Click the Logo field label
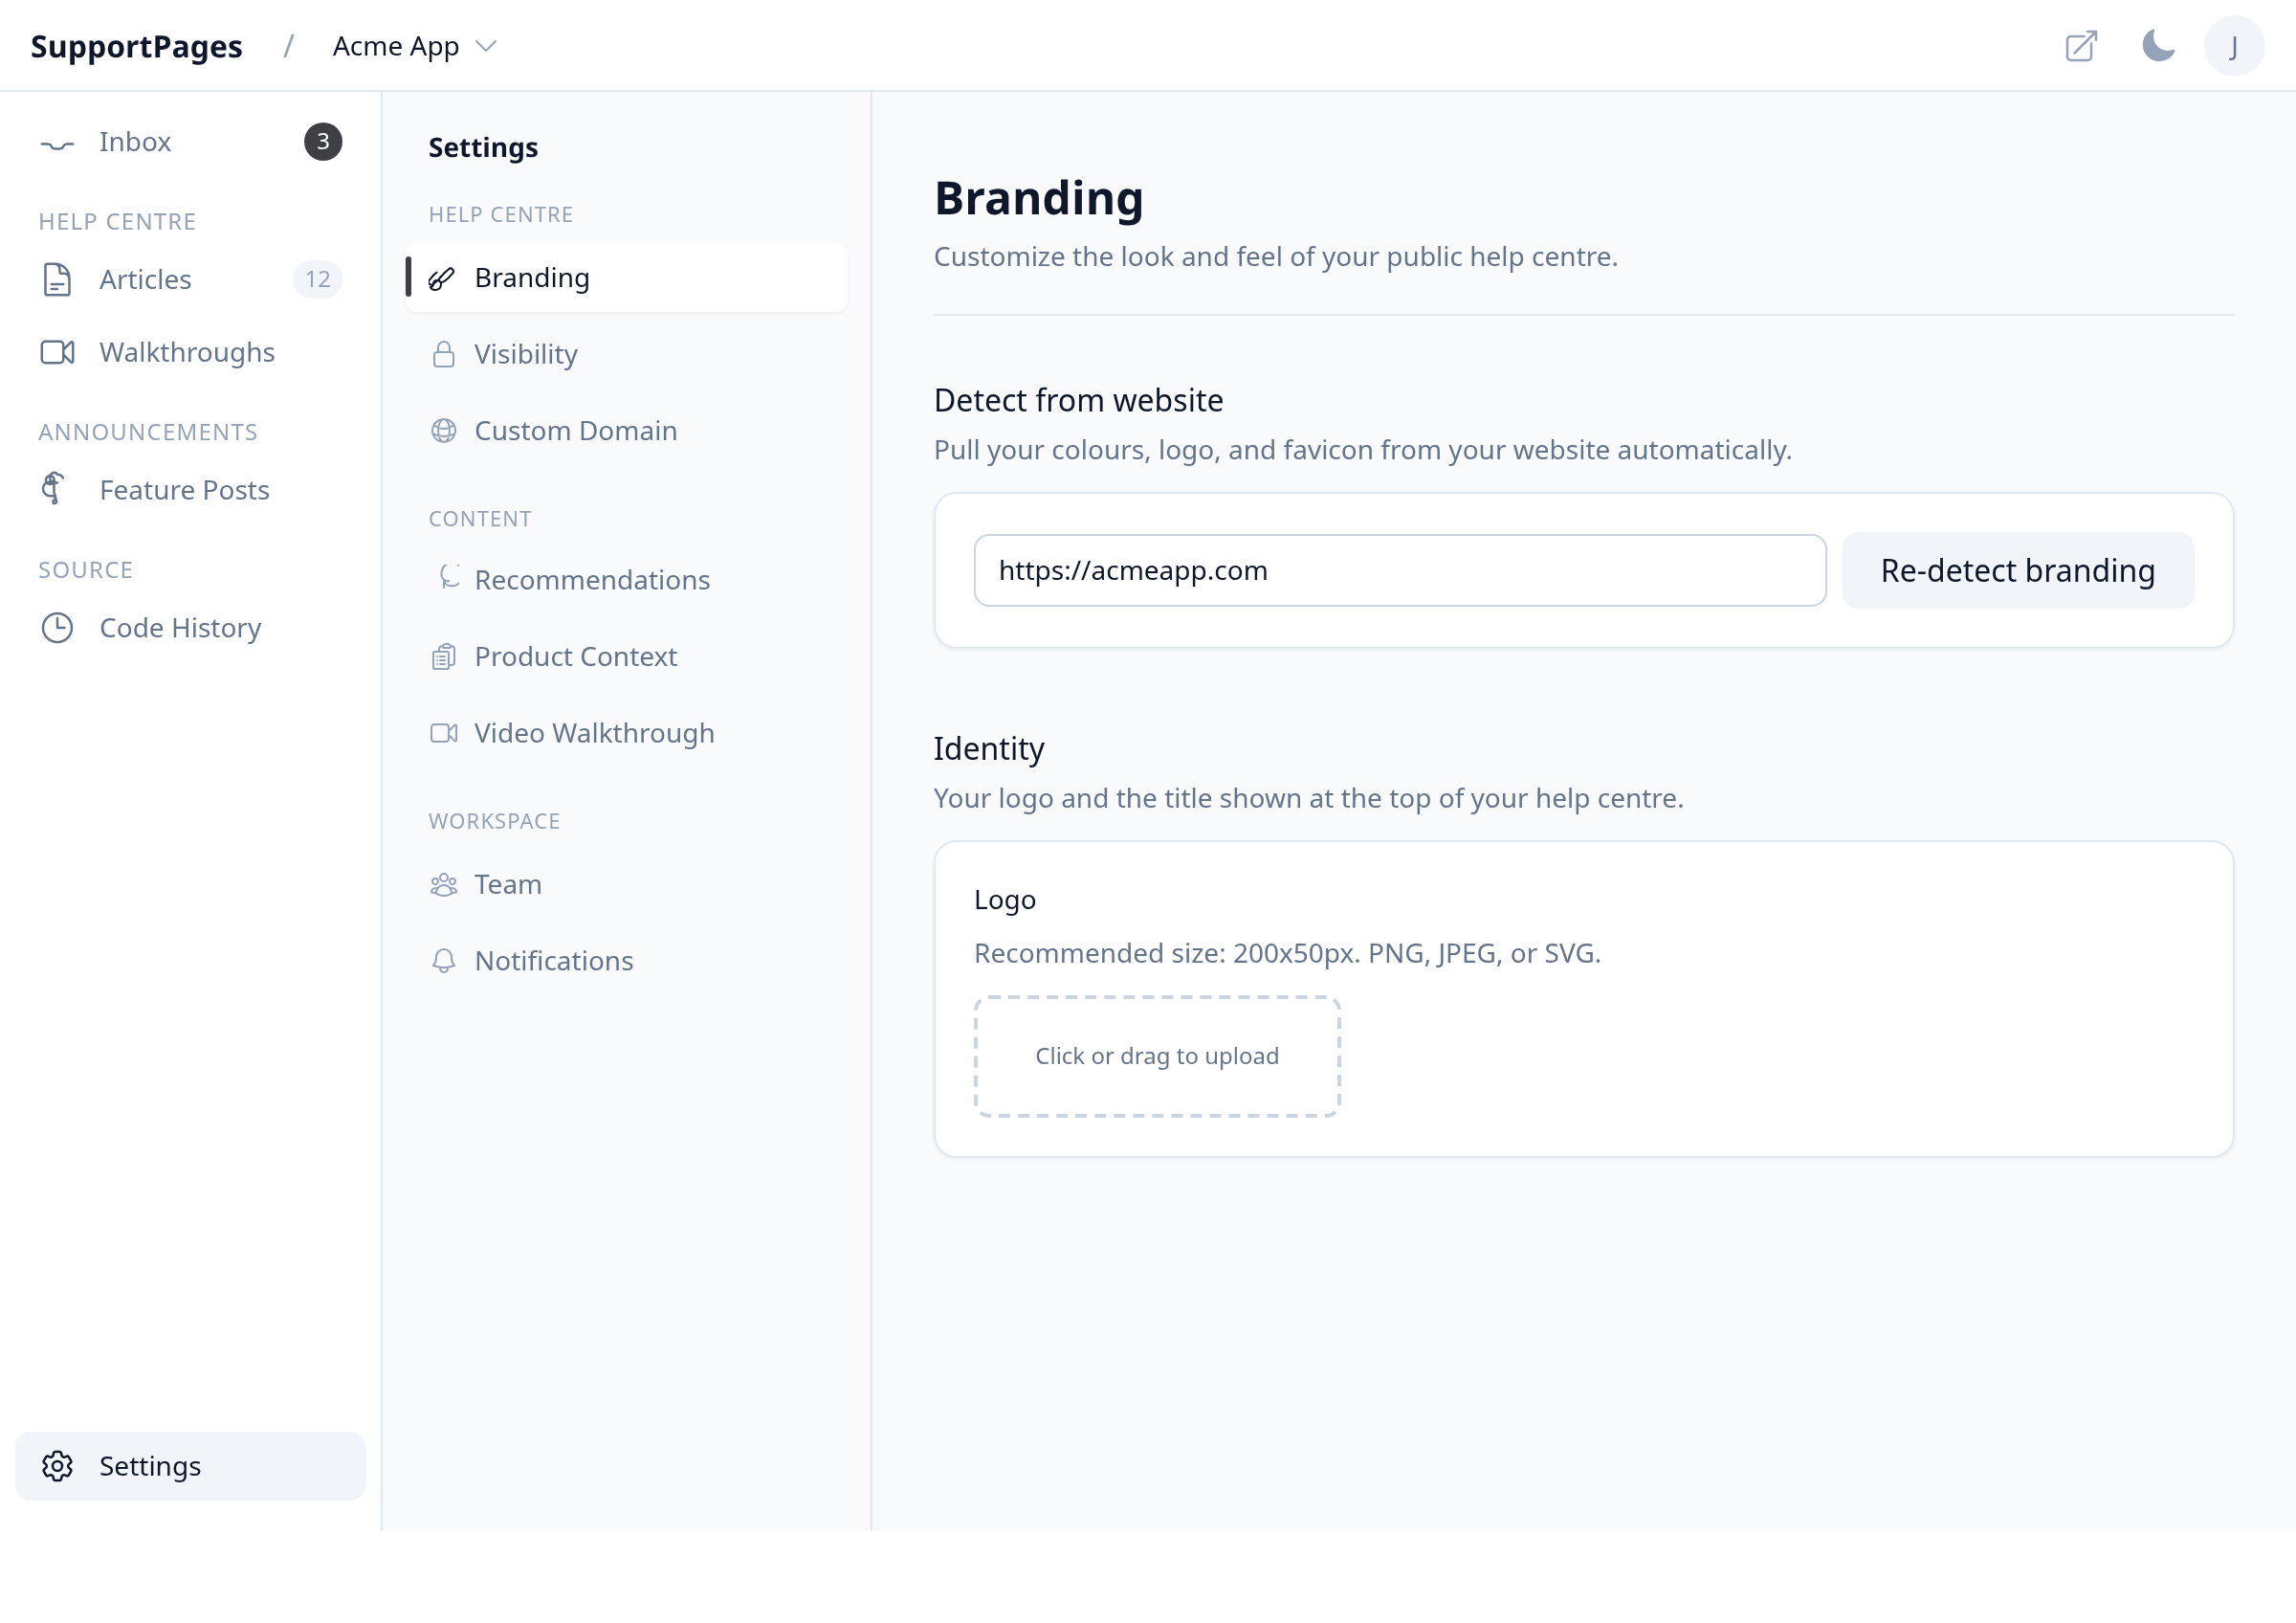This screenshot has width=2296, height=1623. coord(1005,900)
